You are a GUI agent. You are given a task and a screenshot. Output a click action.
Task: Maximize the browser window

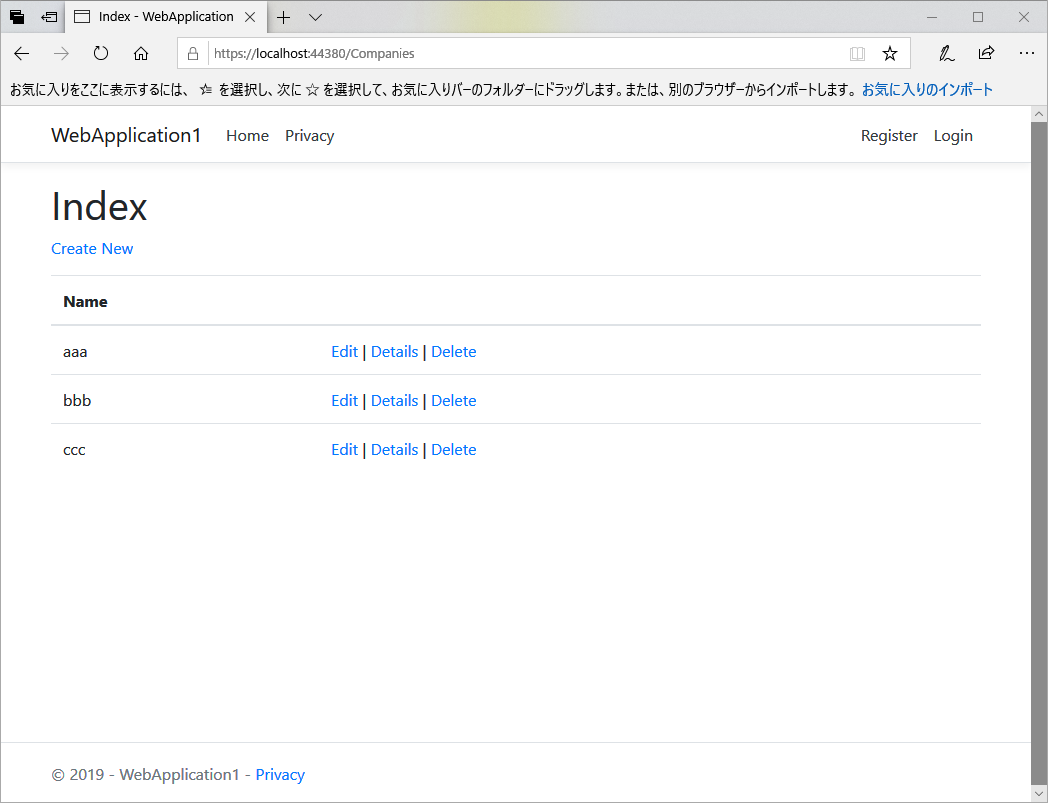click(x=978, y=17)
